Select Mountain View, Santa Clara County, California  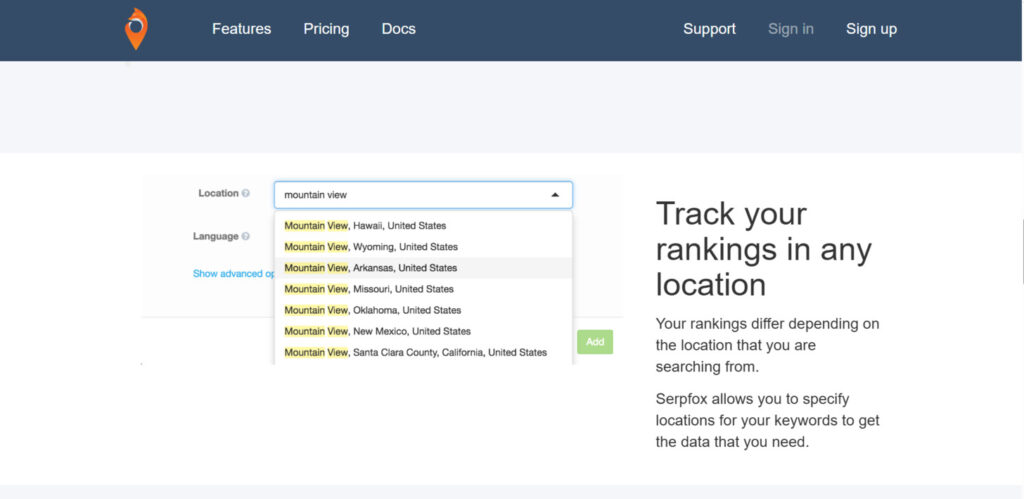(x=415, y=352)
